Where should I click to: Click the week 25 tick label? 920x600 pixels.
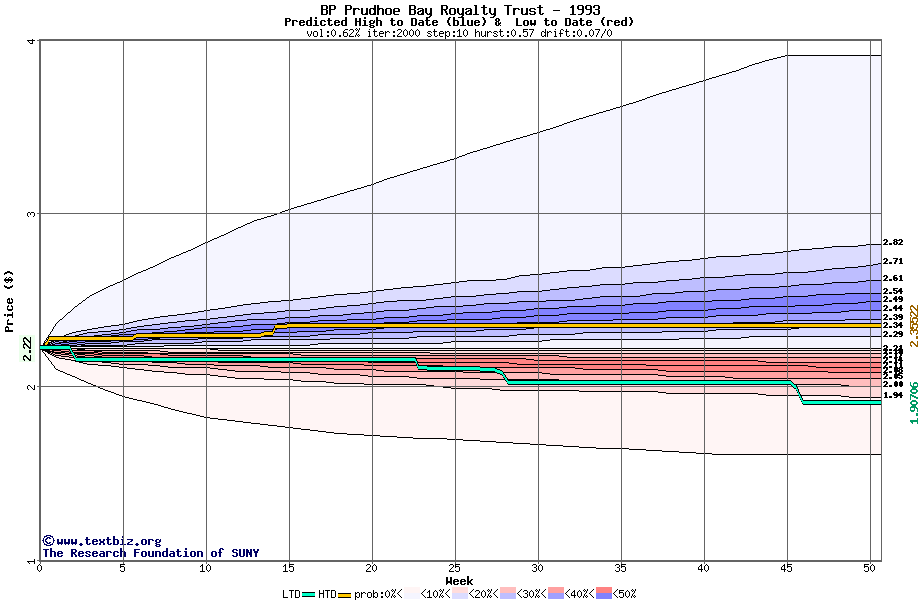[x=455, y=568]
